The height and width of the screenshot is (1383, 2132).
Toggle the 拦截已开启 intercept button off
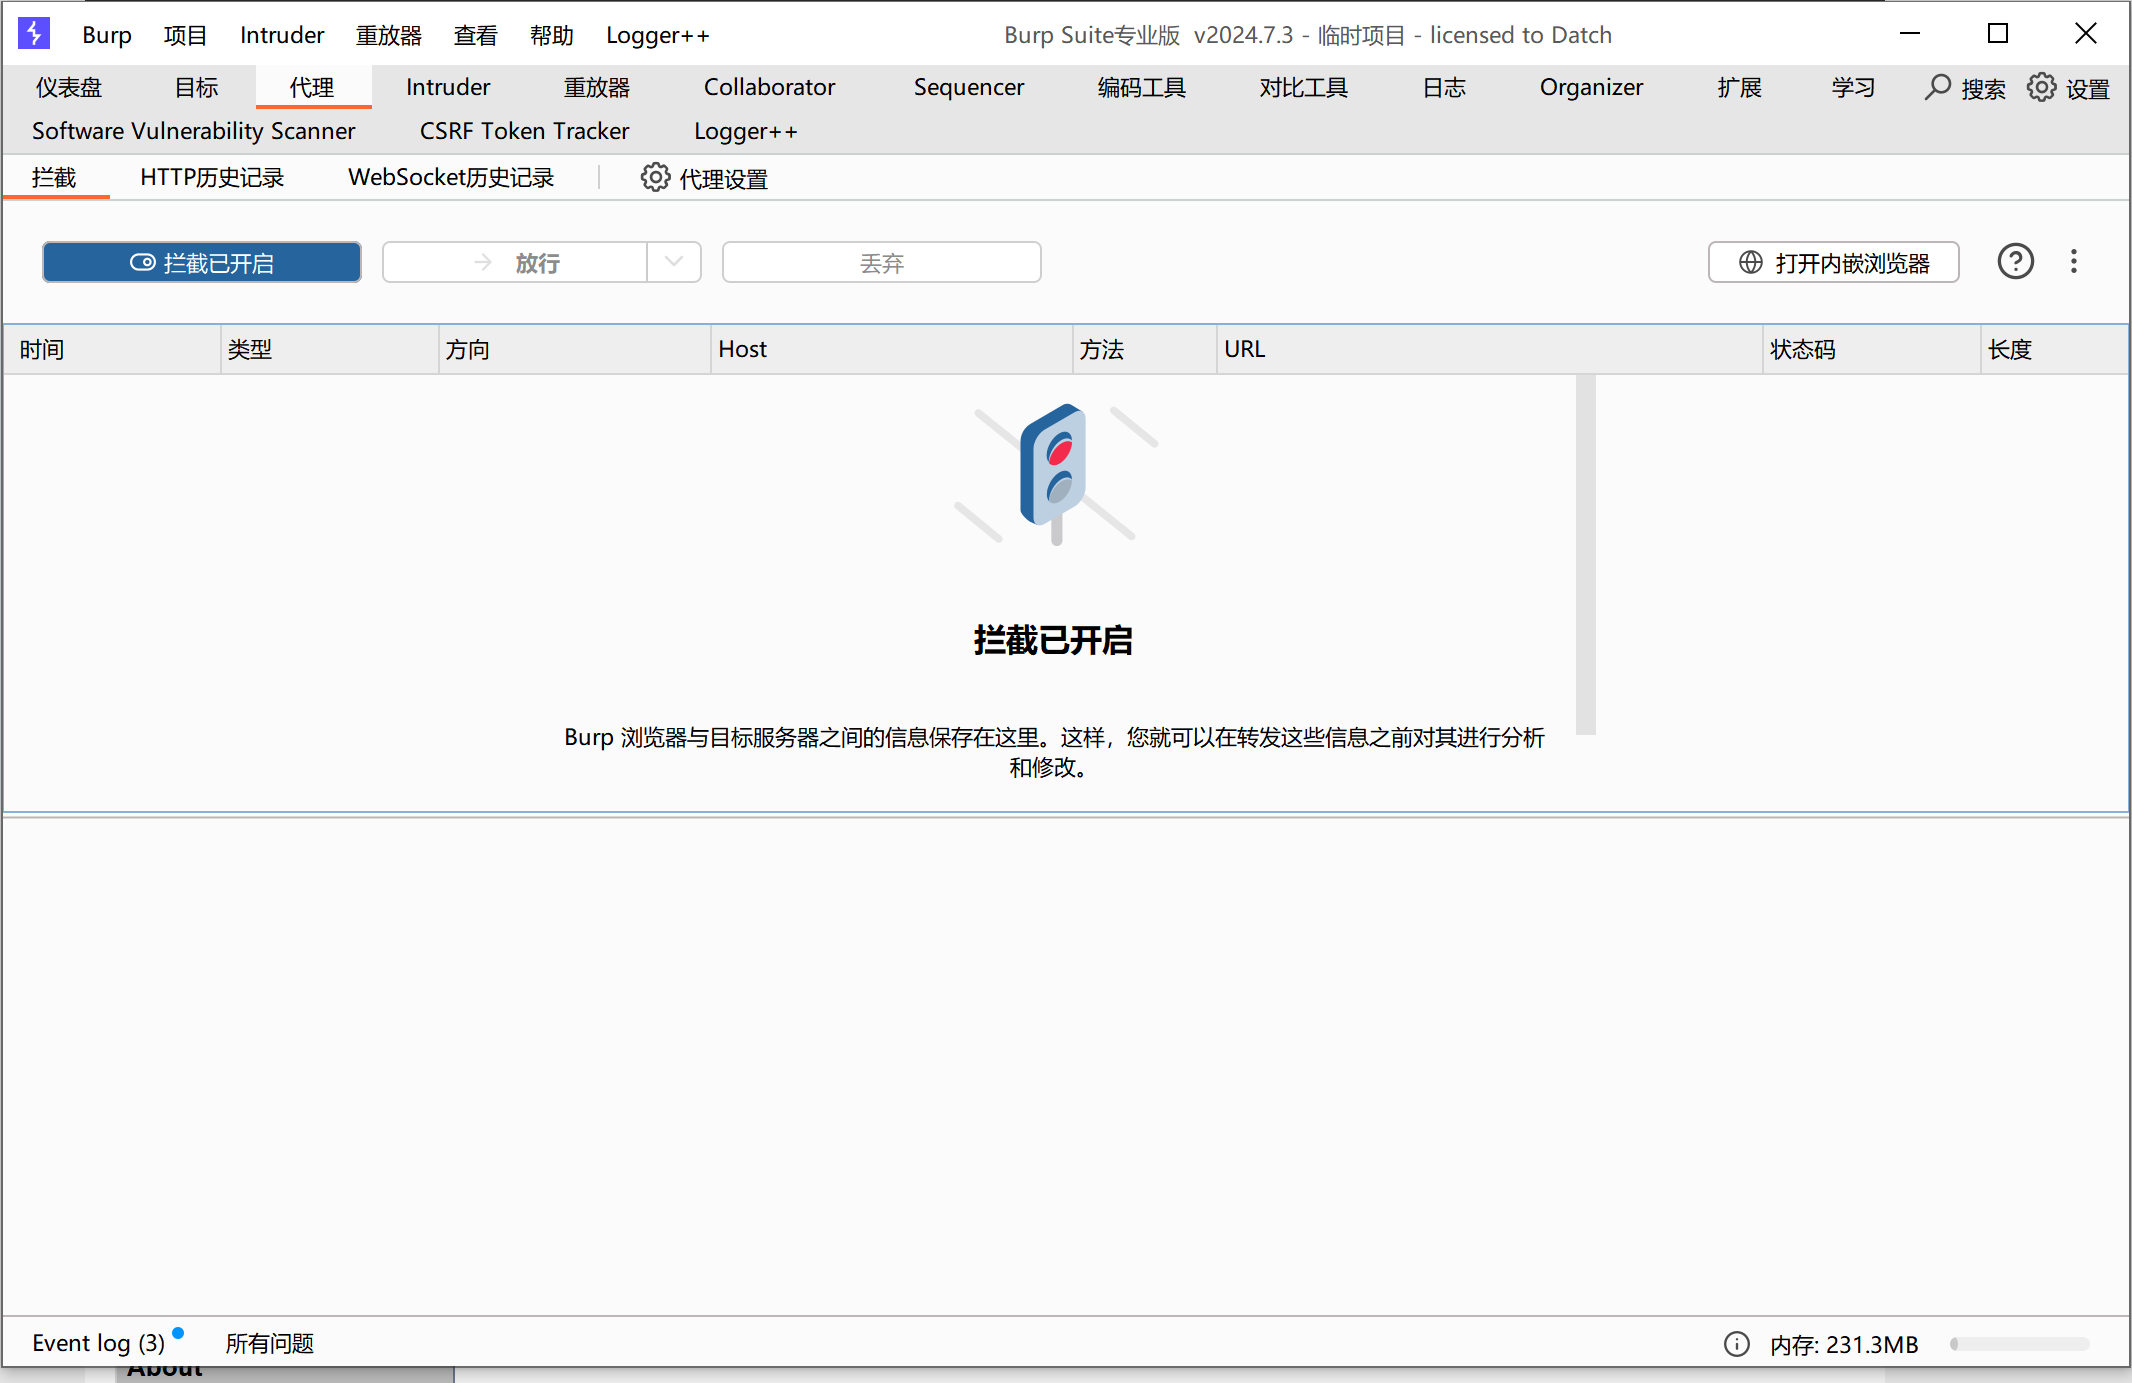pos(202,262)
